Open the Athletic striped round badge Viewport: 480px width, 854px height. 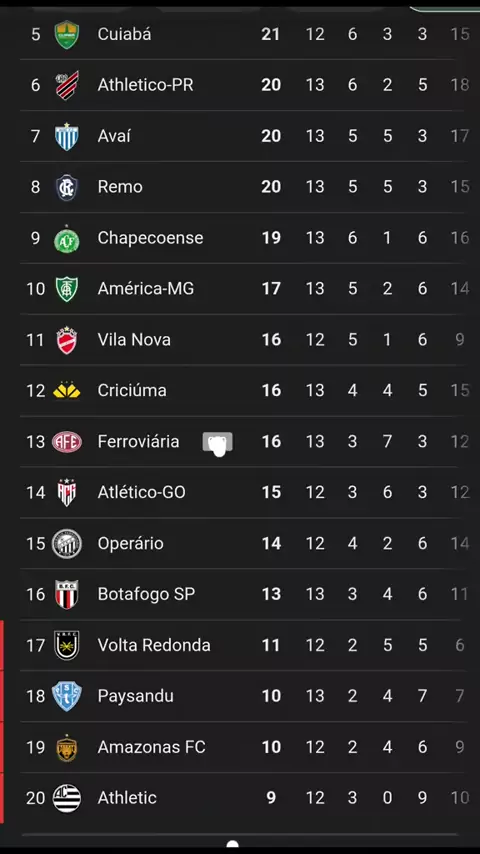tap(66, 798)
